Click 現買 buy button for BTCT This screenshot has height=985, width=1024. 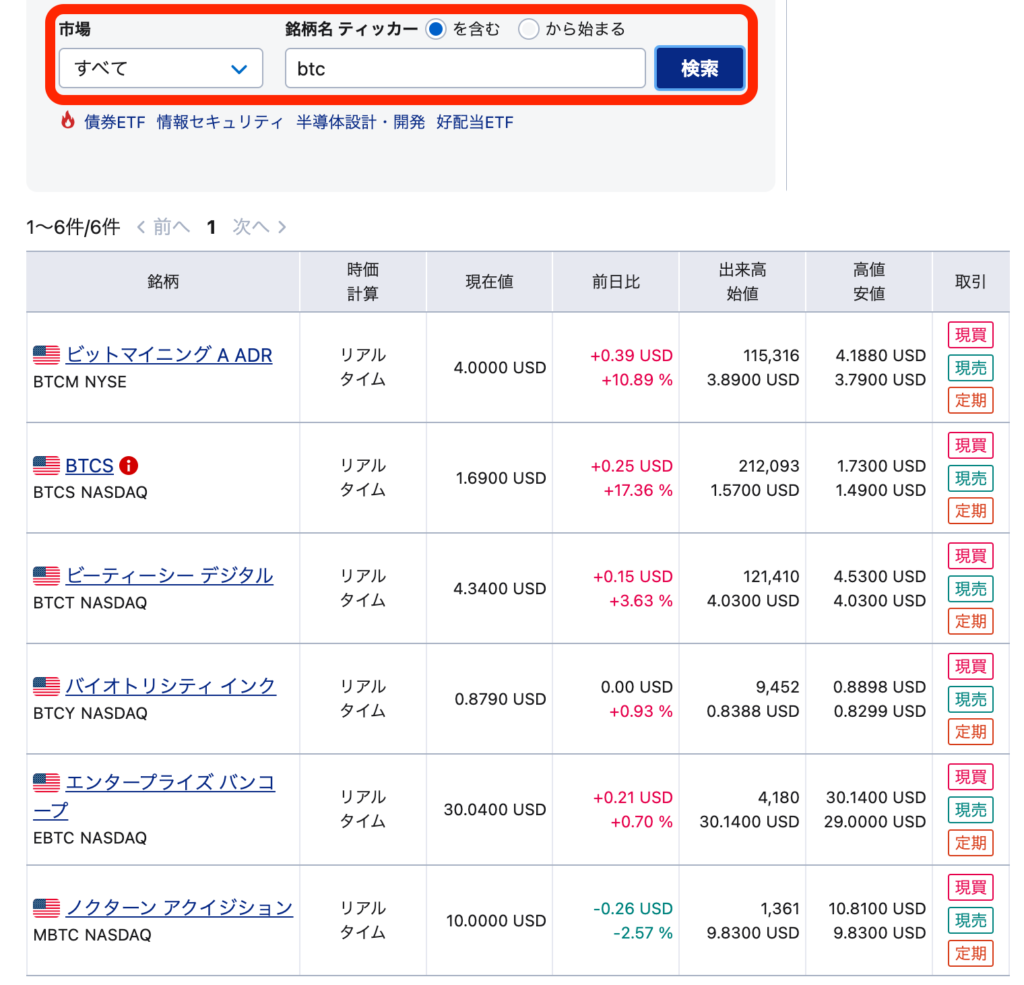(970, 556)
